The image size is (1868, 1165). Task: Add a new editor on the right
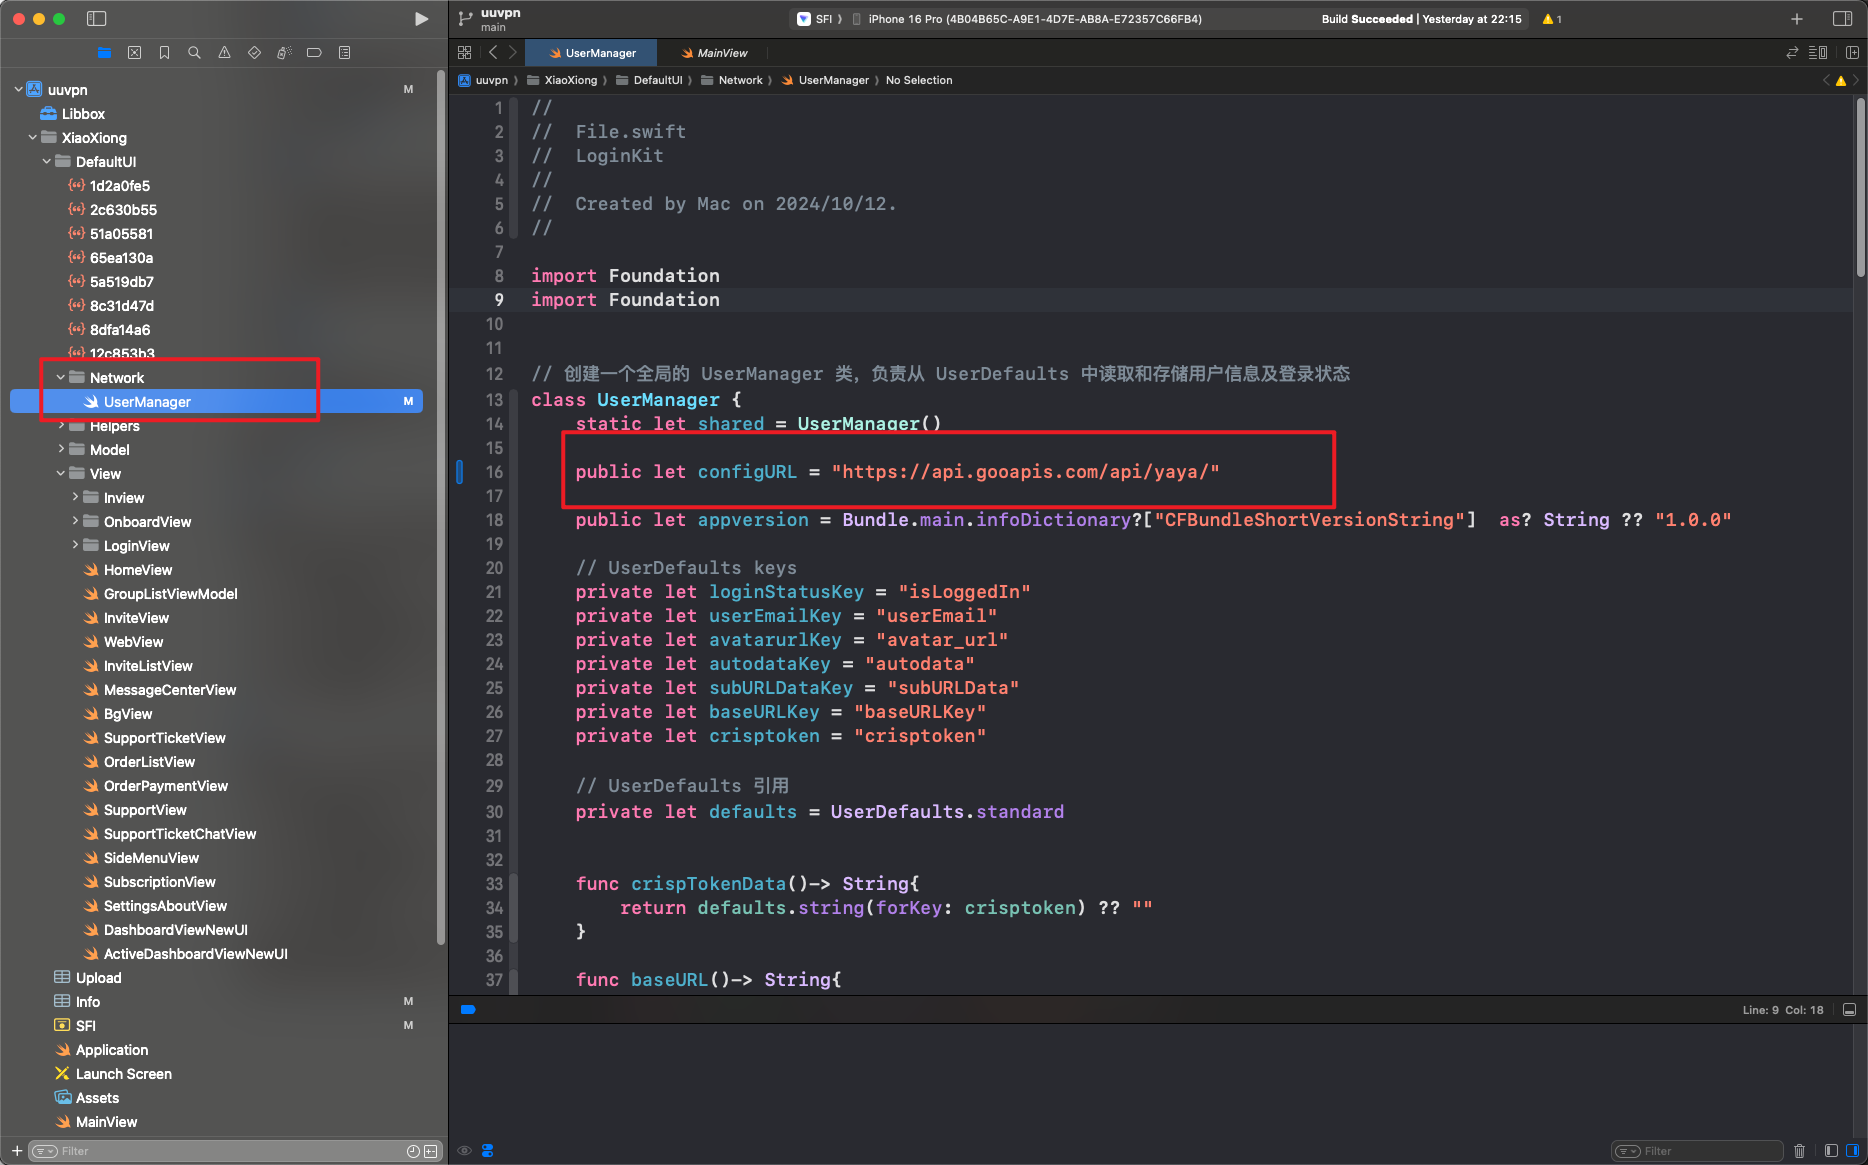point(1852,53)
